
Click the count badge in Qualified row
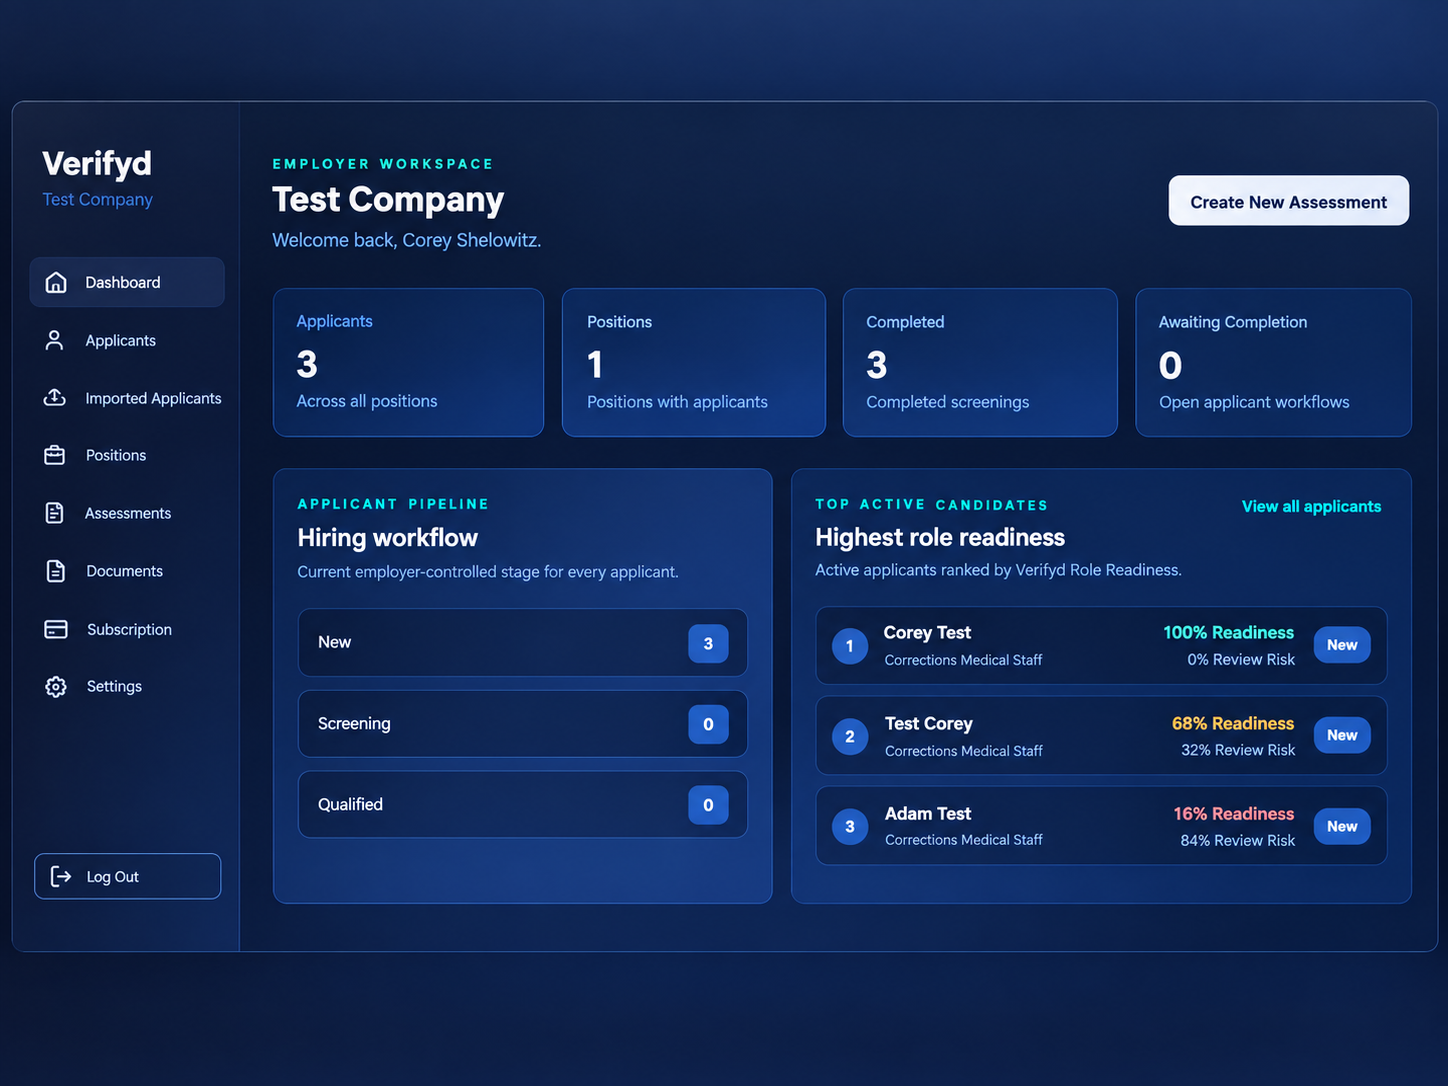pyautogui.click(x=708, y=805)
